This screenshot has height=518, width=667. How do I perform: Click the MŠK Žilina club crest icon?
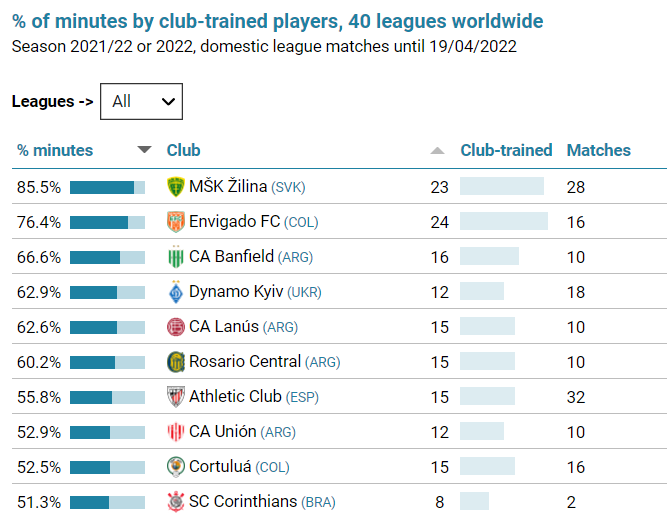(x=176, y=187)
